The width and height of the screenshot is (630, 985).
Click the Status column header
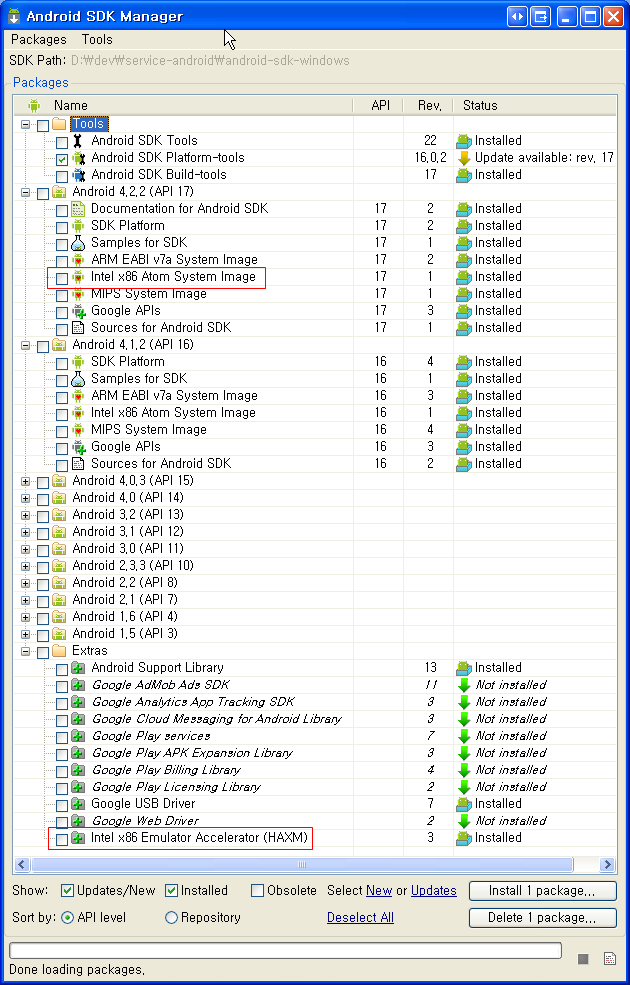(535, 106)
